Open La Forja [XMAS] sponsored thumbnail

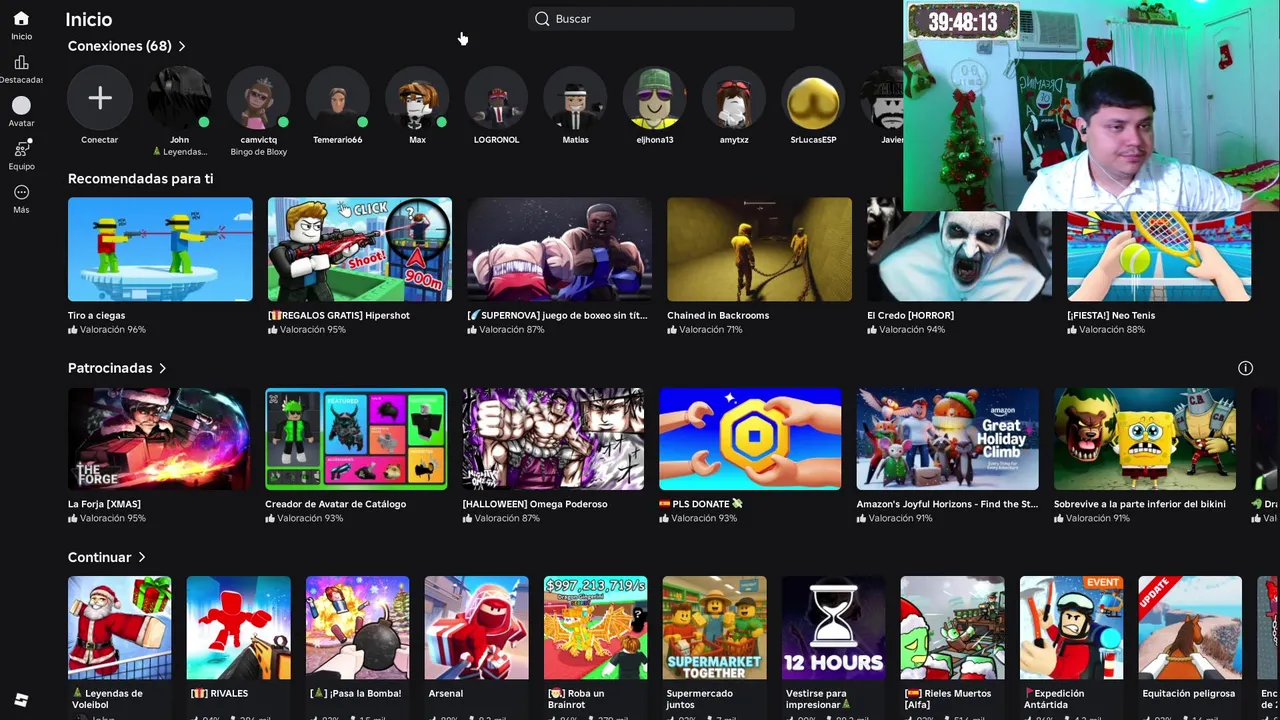(x=159, y=439)
